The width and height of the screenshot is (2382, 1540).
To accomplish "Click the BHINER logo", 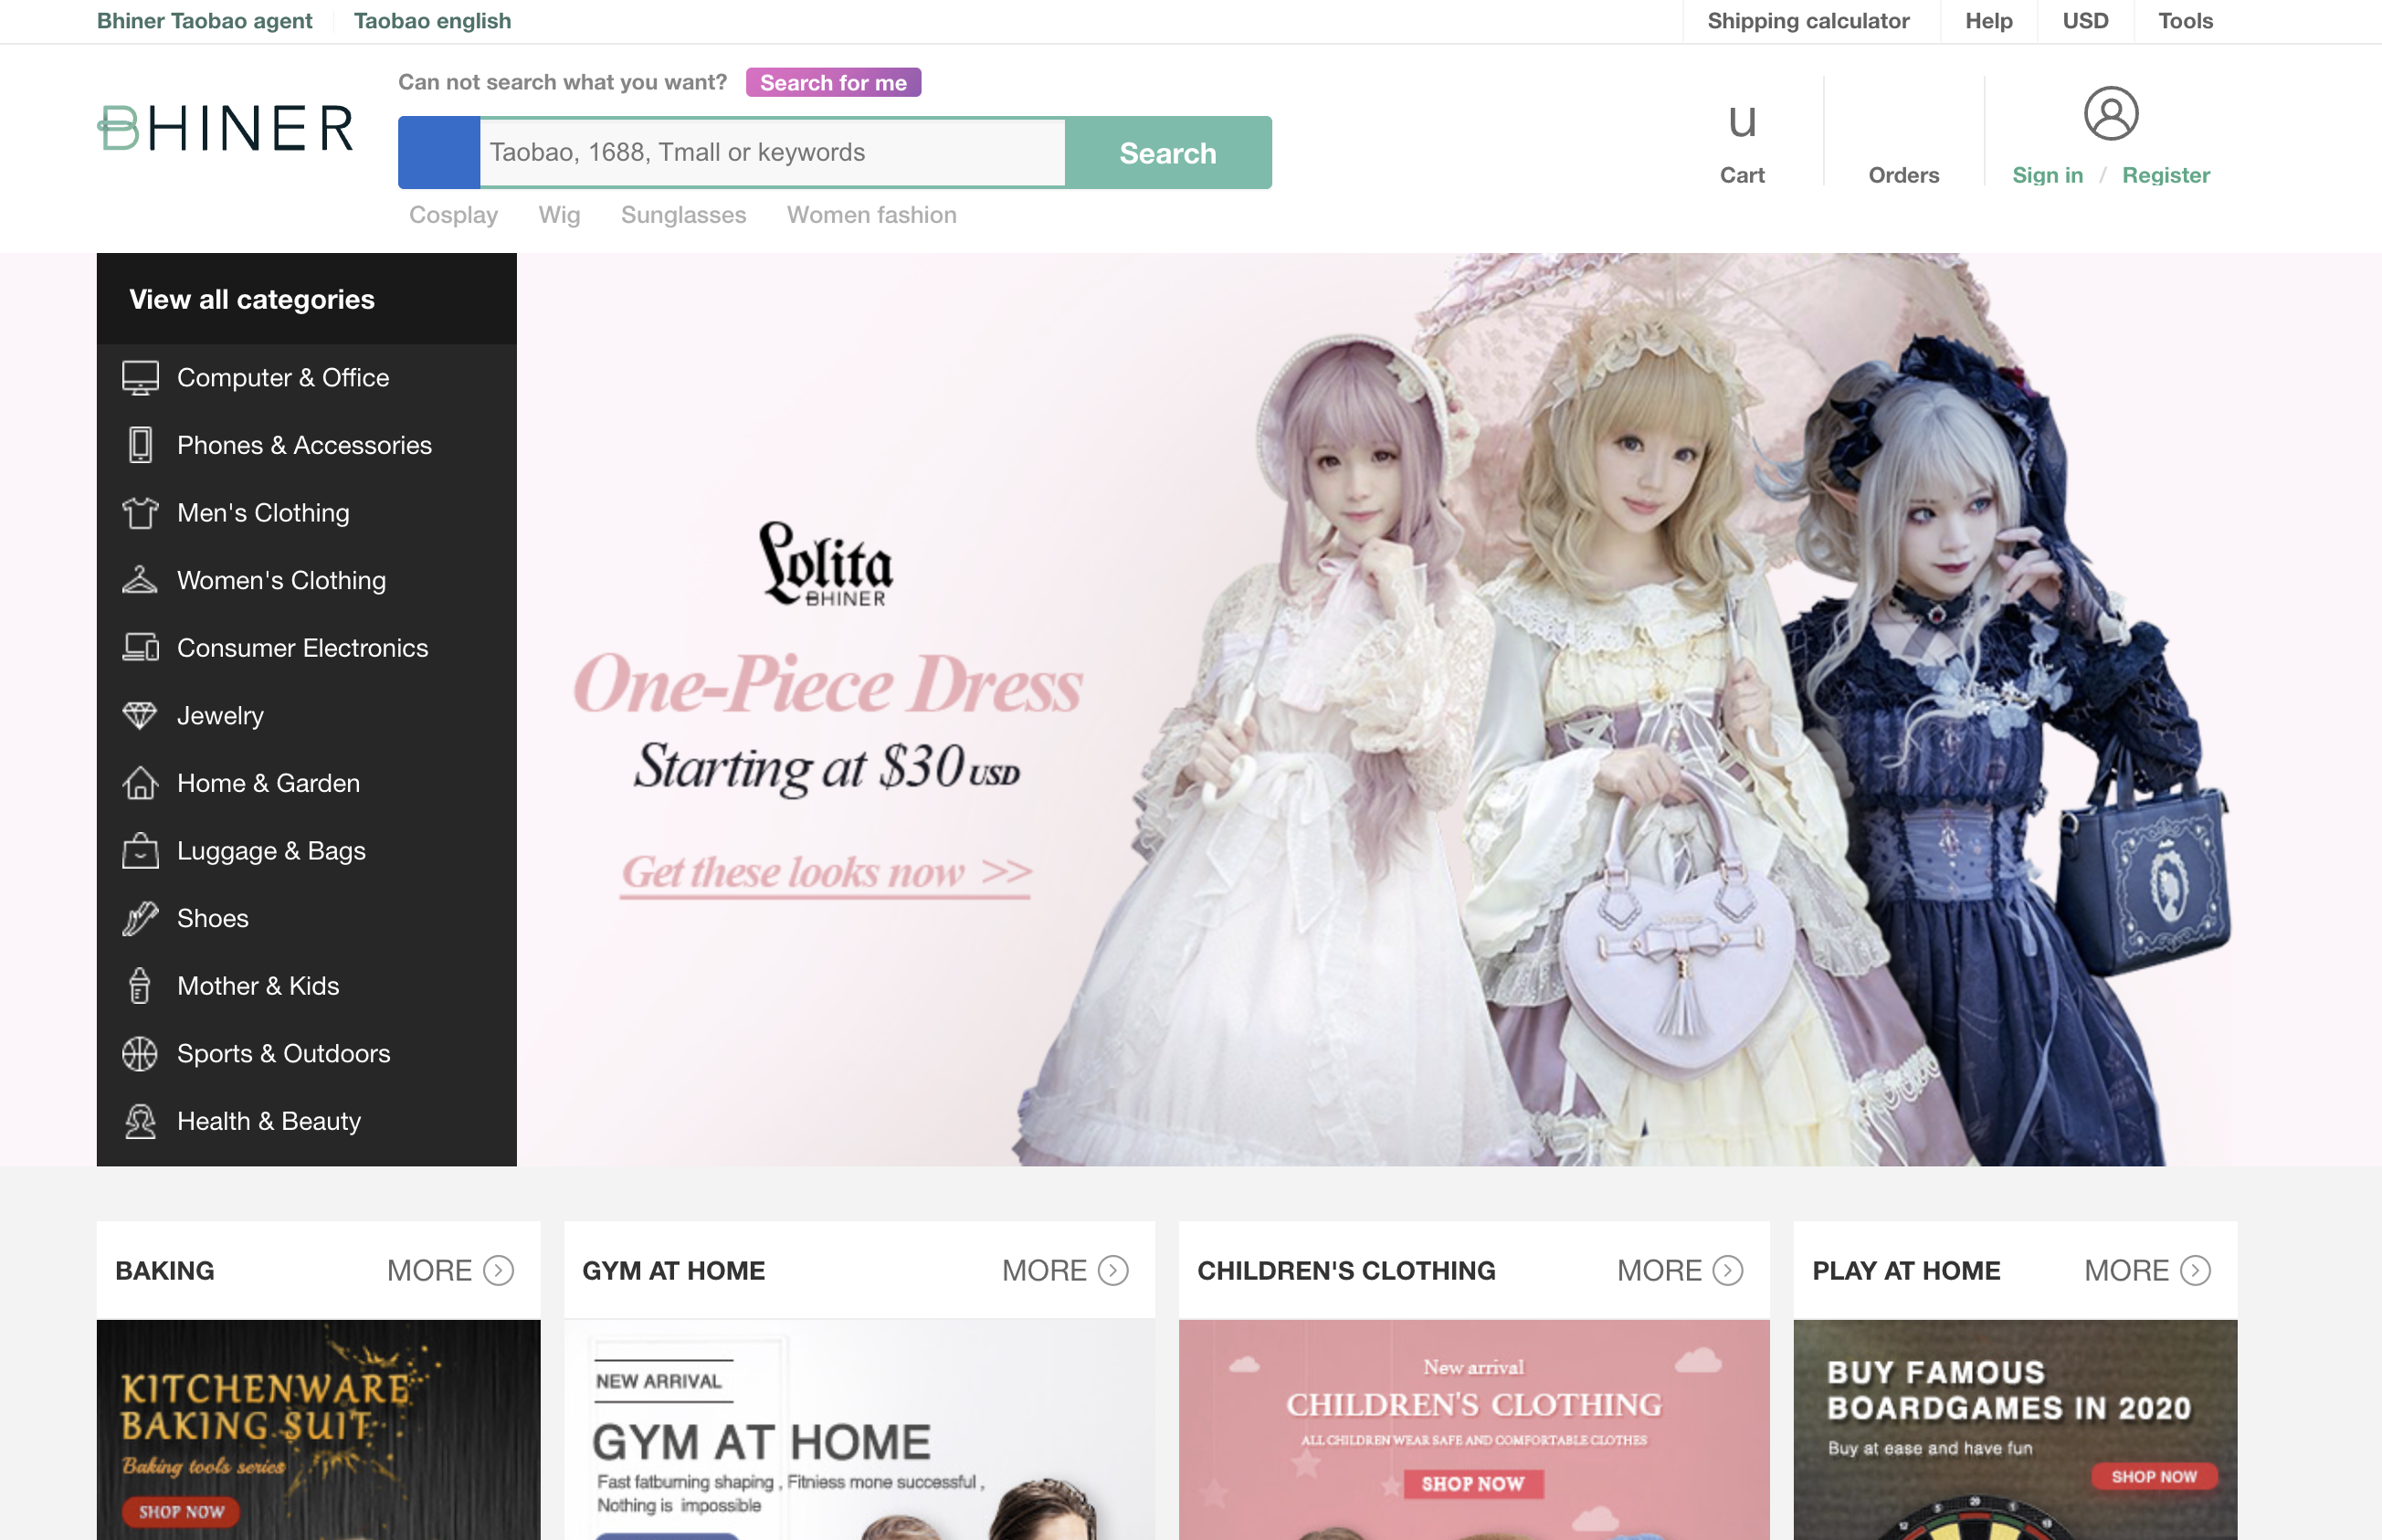I will (x=225, y=128).
